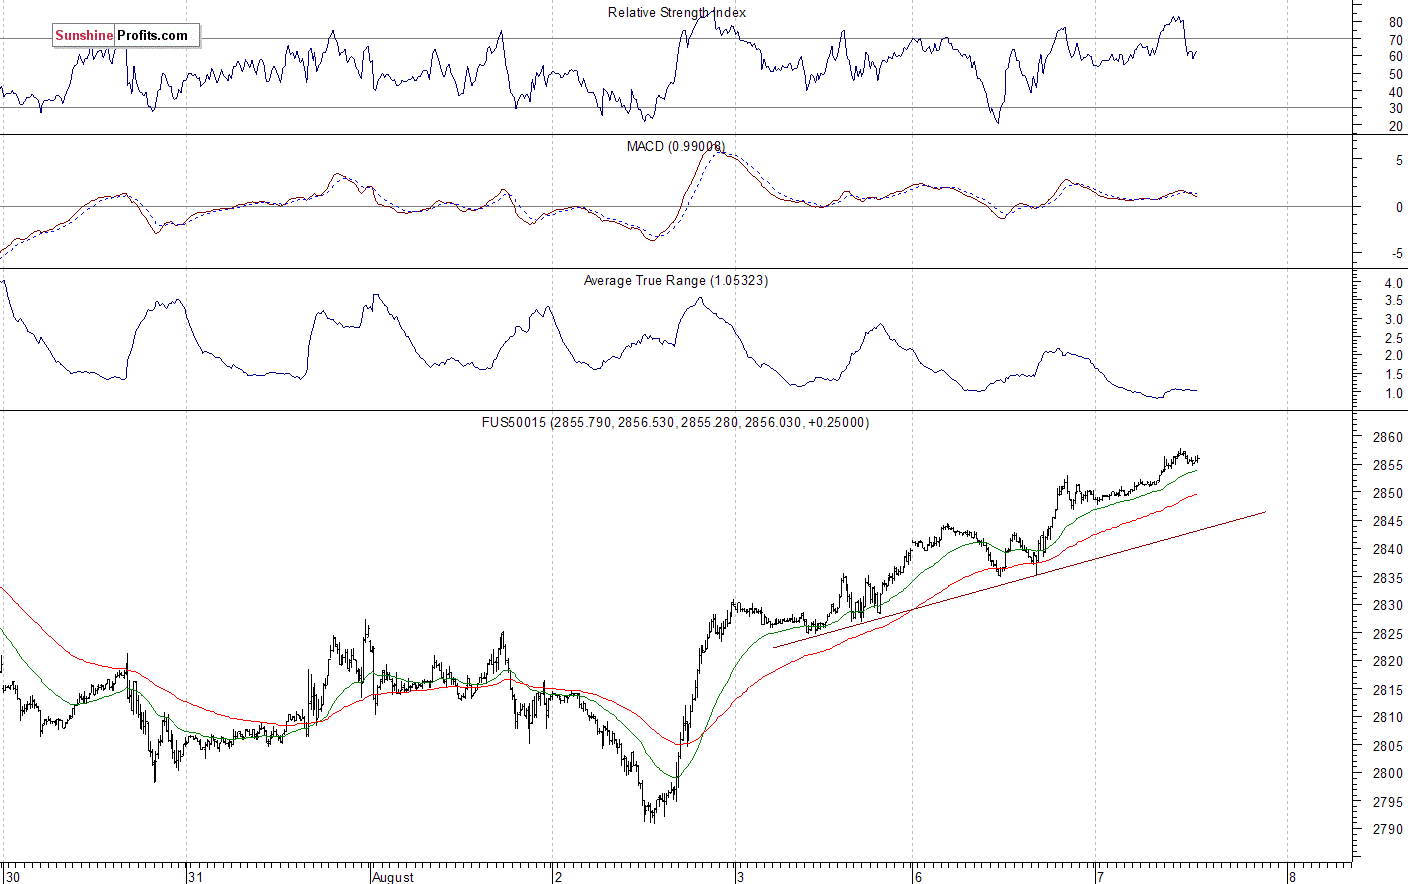Screen dimensions: 1408x884
Task: Click the date label 2 on time axis
Action: point(558,877)
